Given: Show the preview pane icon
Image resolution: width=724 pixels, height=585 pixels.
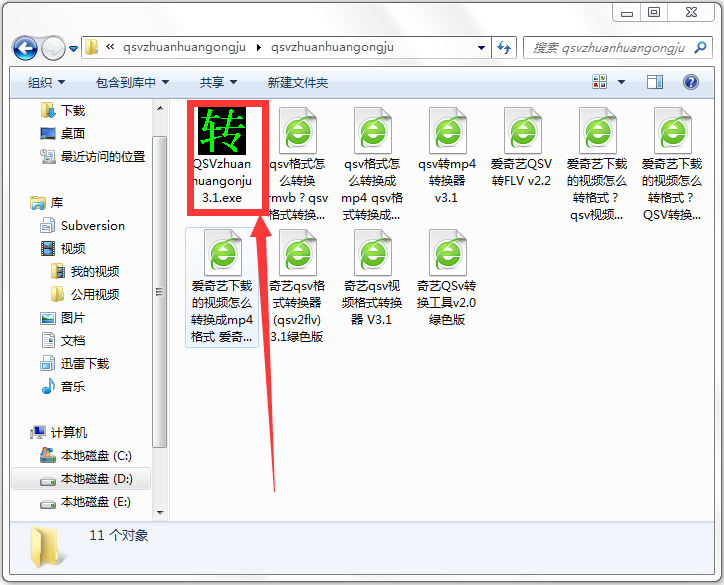Looking at the screenshot, I should pos(655,82).
